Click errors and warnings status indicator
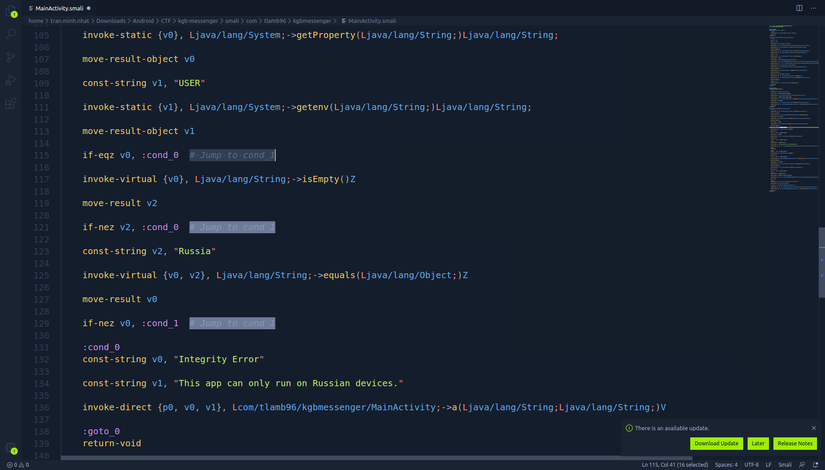Image resolution: width=825 pixels, height=470 pixels. (19, 465)
